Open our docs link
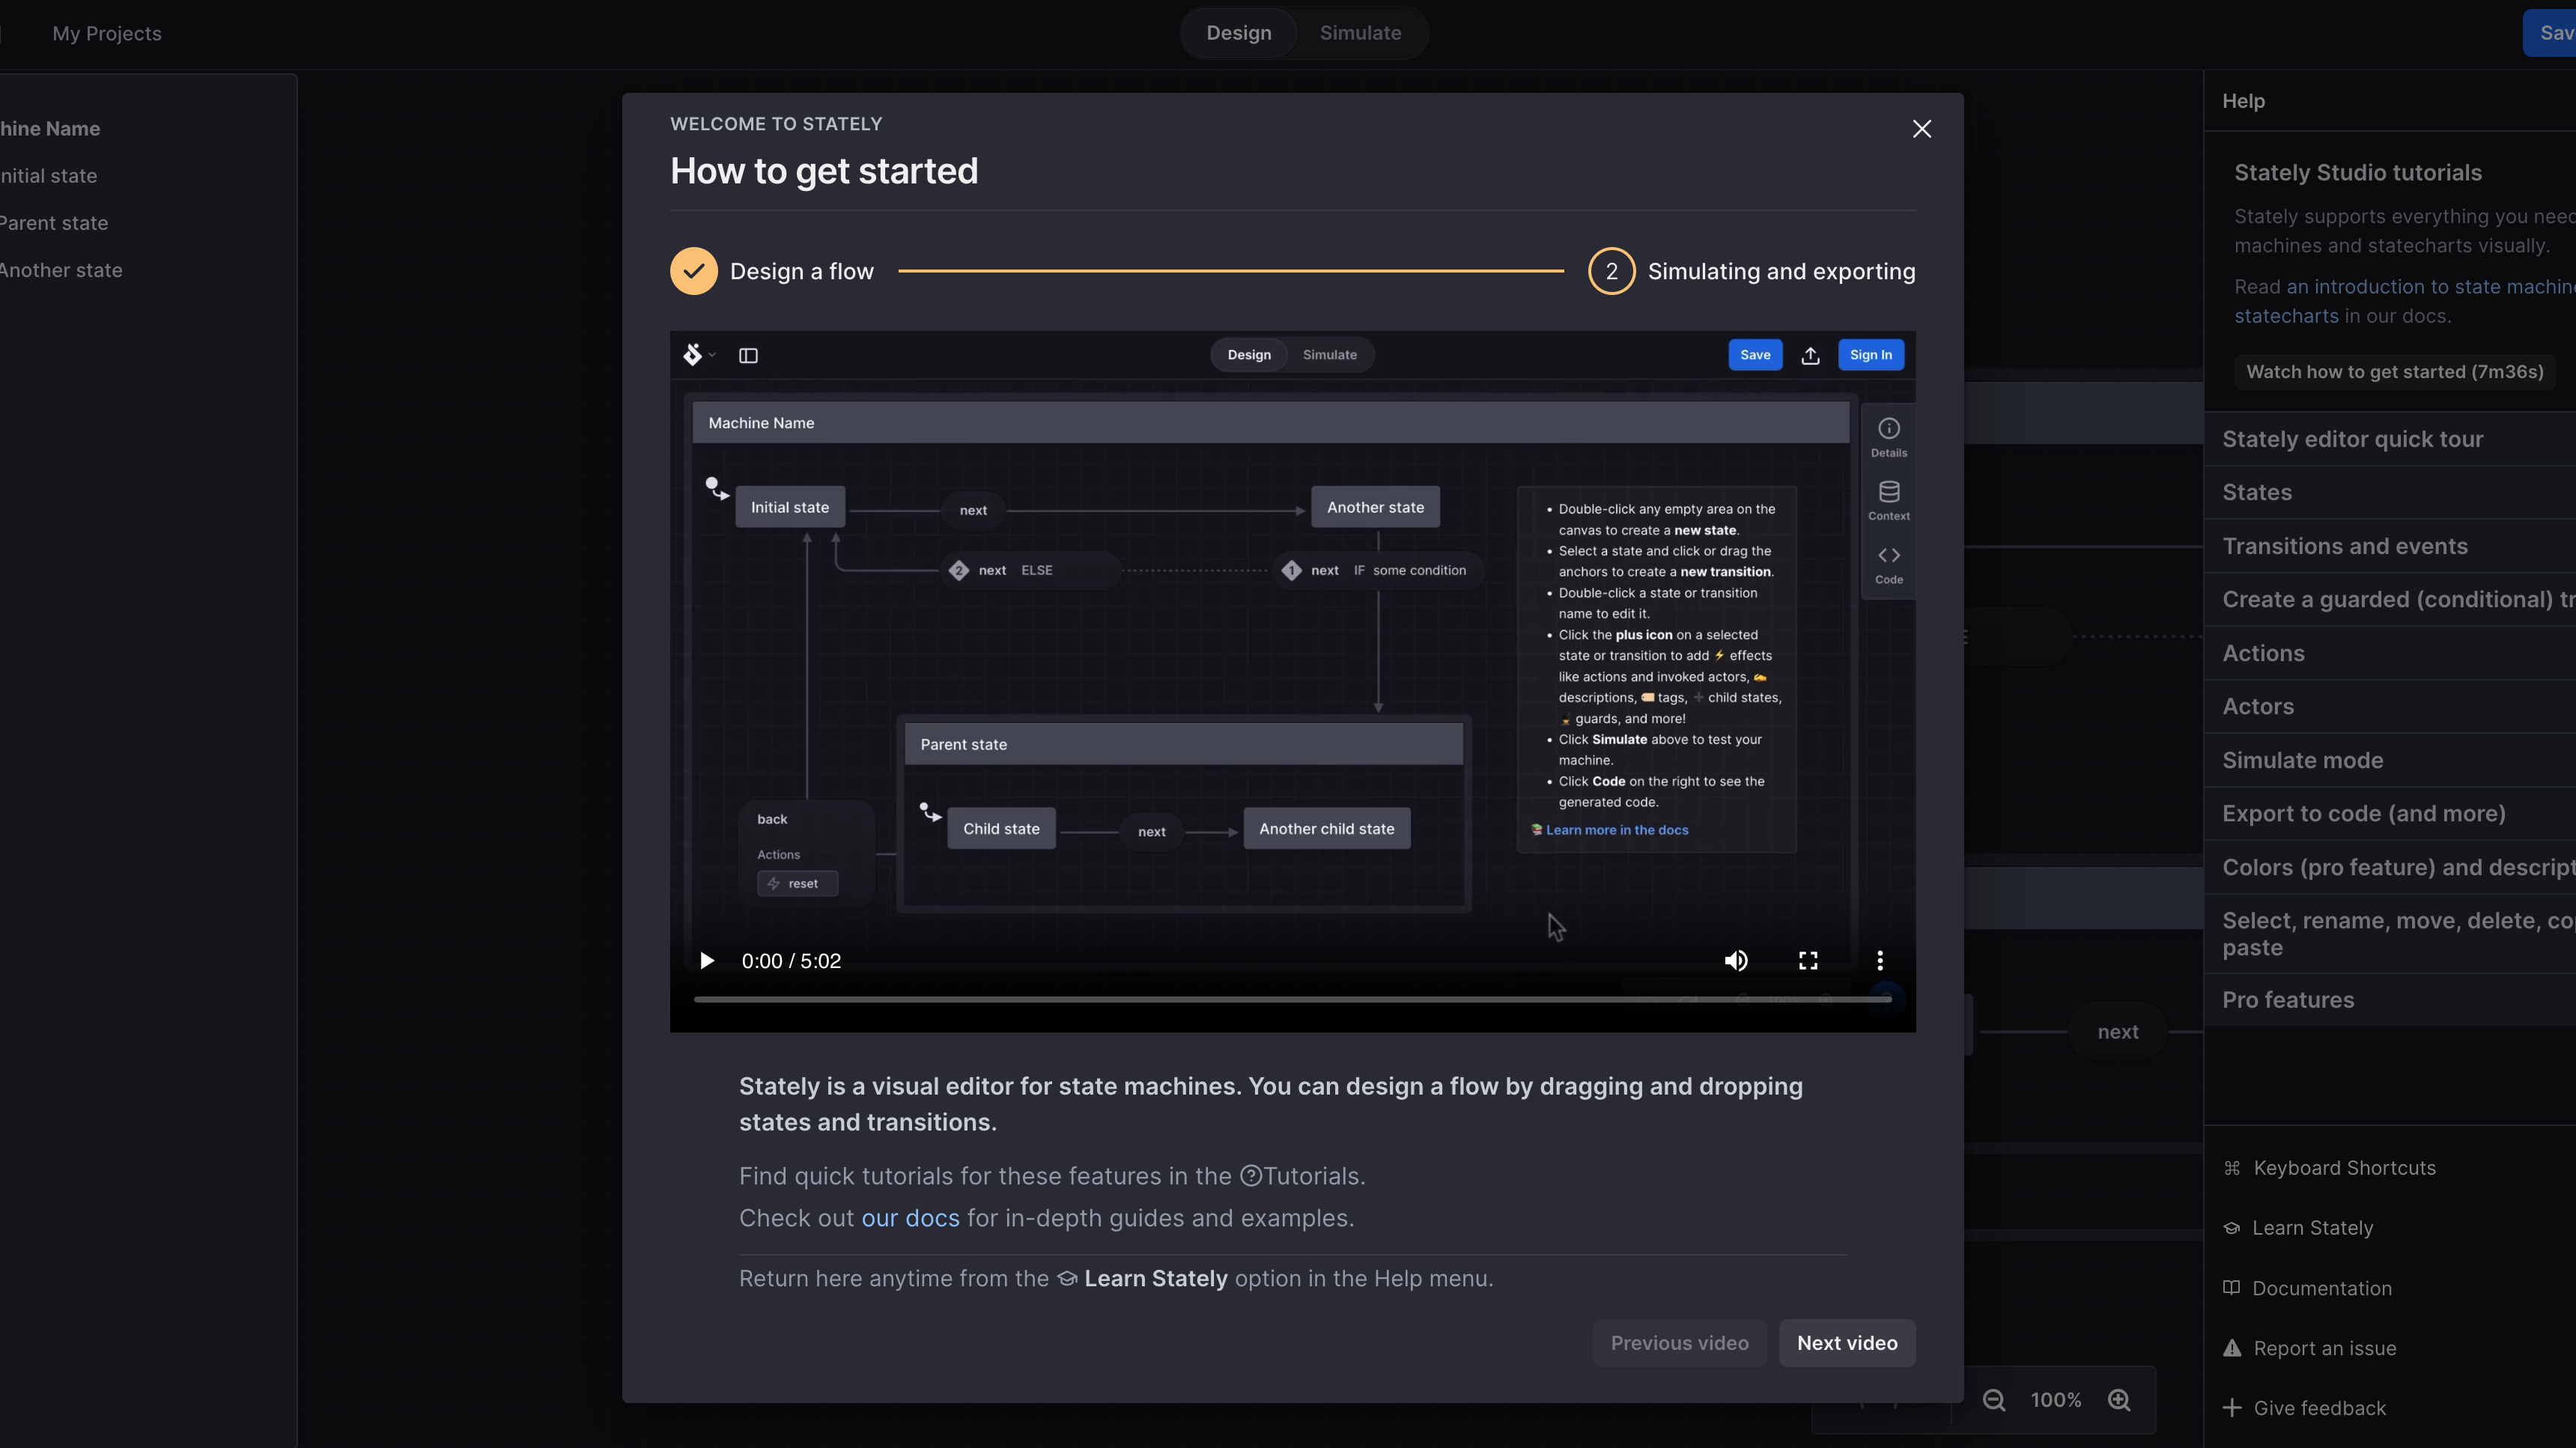 tap(908, 1218)
